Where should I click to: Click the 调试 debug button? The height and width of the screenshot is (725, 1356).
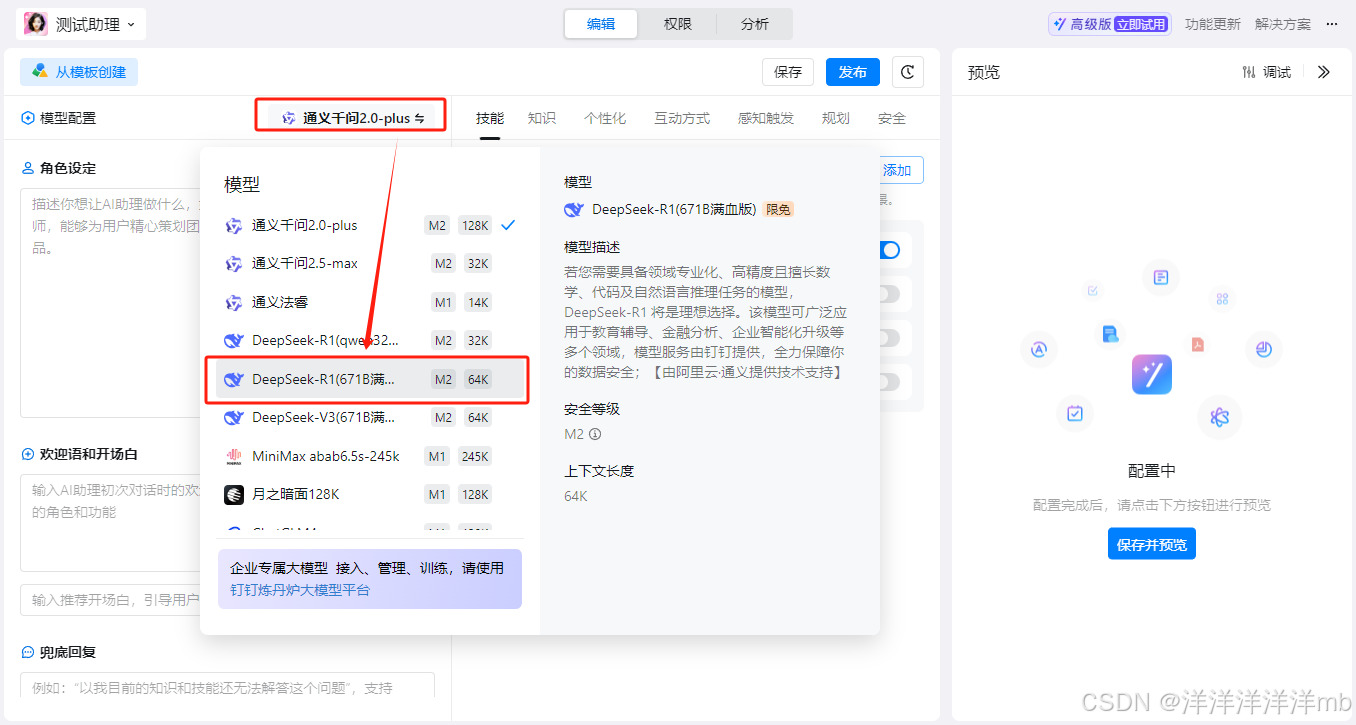[1266, 72]
